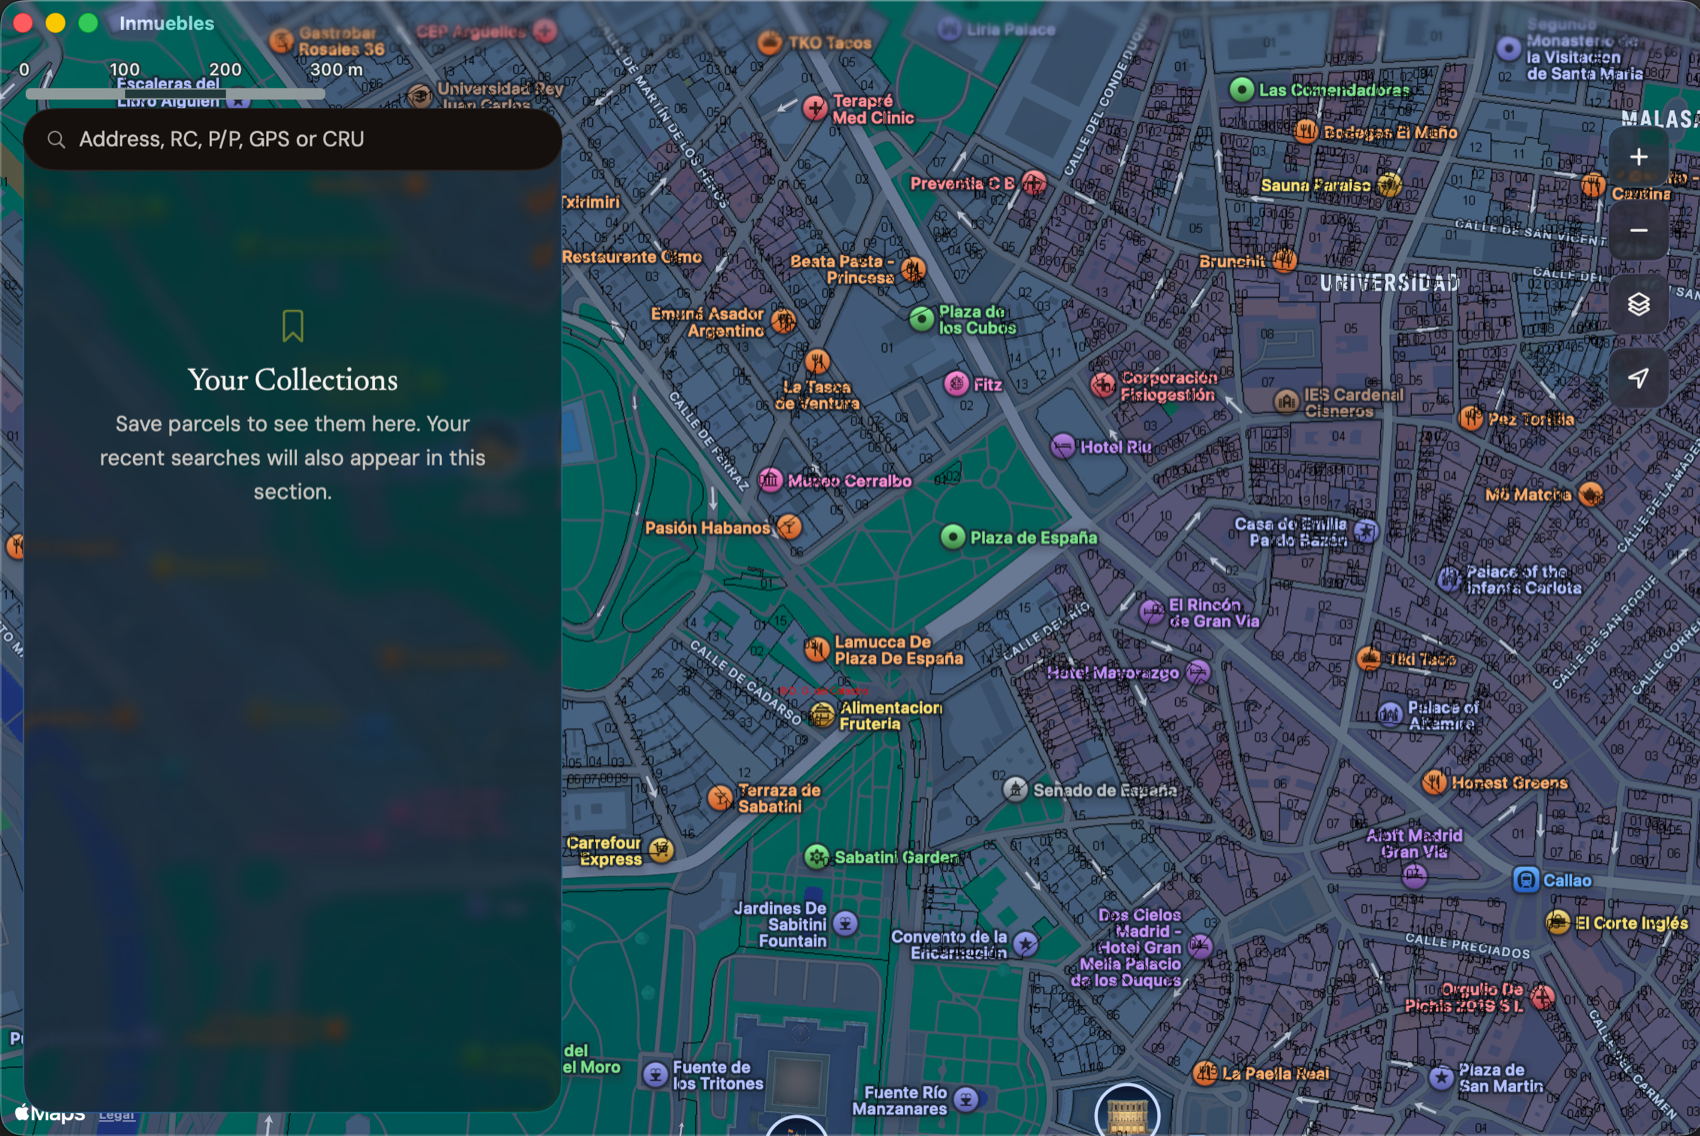Select the Palace of Altamira marker
The height and width of the screenshot is (1136, 1700).
(x=1390, y=714)
